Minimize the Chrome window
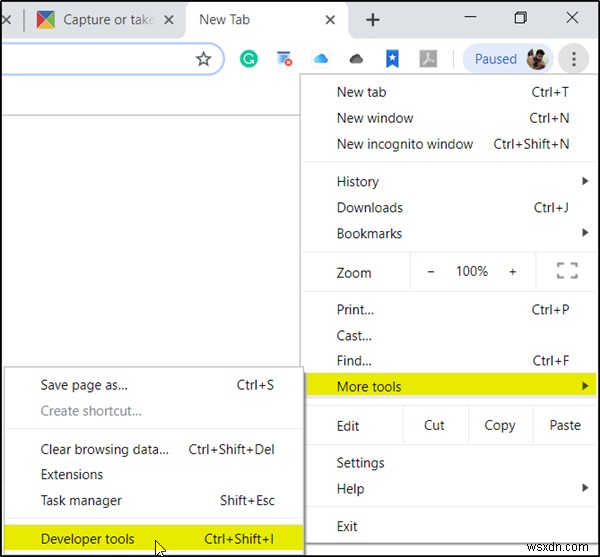Image resolution: width=600 pixels, height=557 pixels. point(470,17)
